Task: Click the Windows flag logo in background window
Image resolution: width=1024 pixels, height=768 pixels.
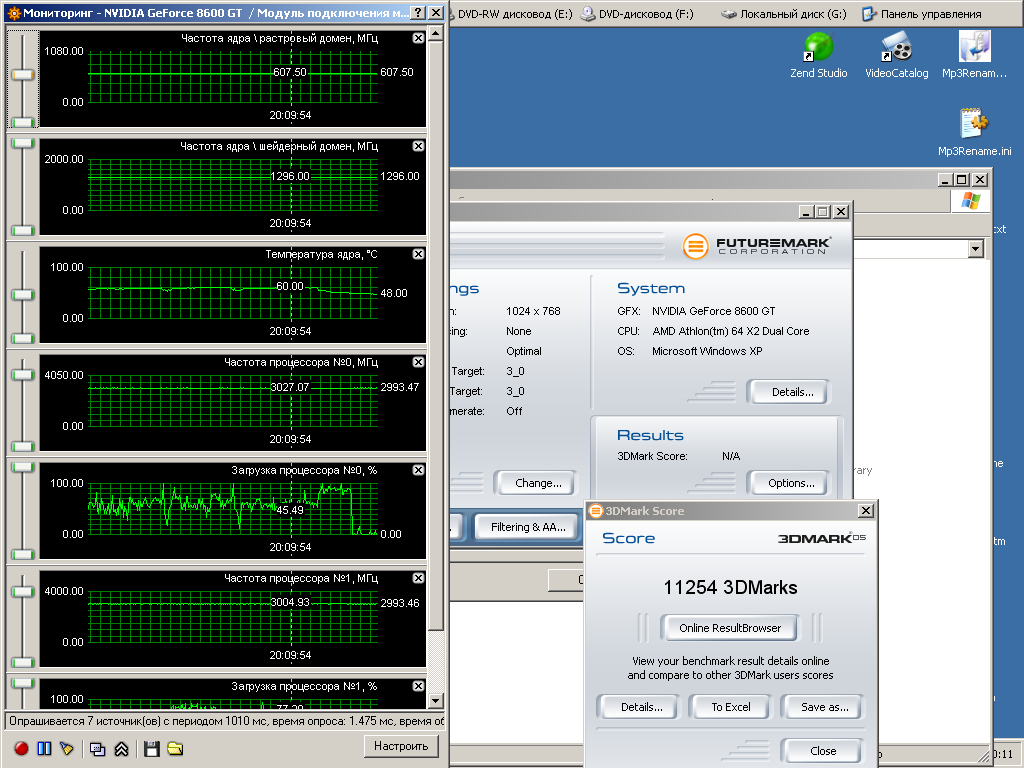Action: pos(970,201)
